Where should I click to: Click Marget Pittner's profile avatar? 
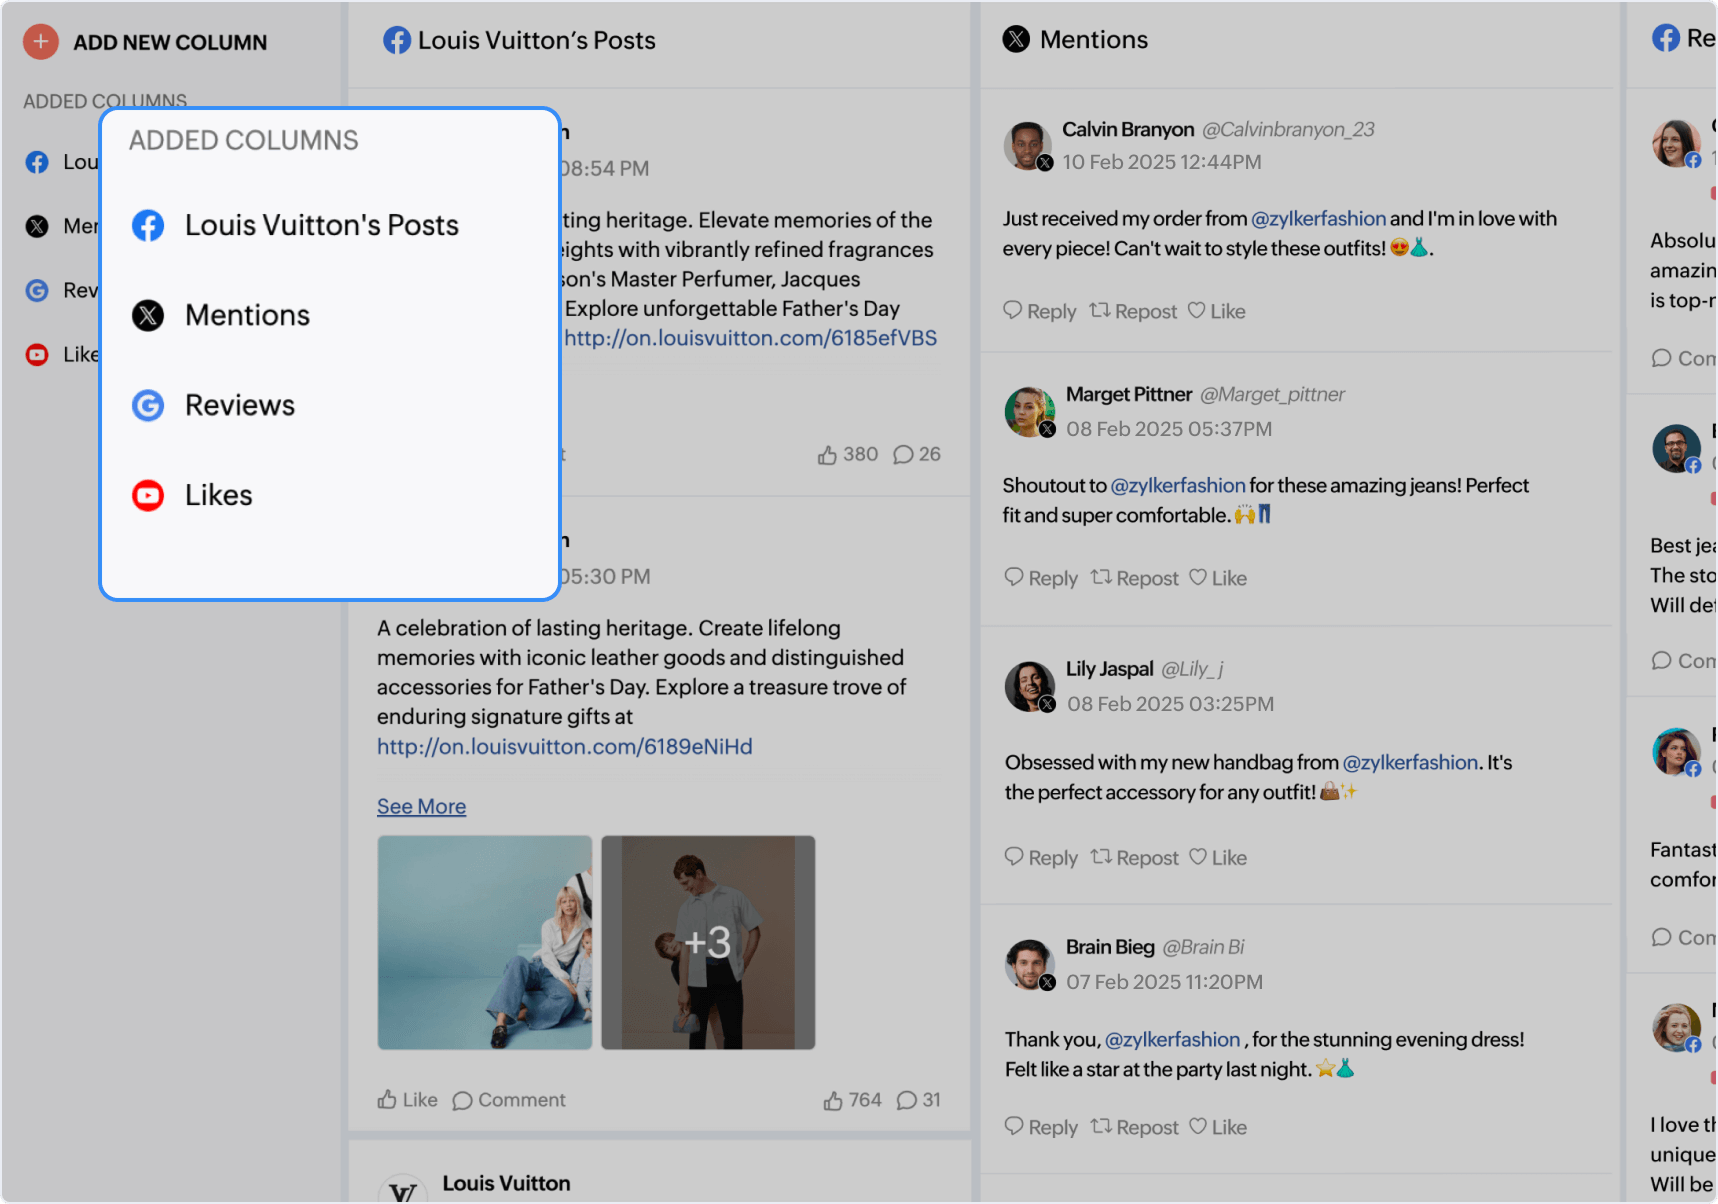(1029, 411)
